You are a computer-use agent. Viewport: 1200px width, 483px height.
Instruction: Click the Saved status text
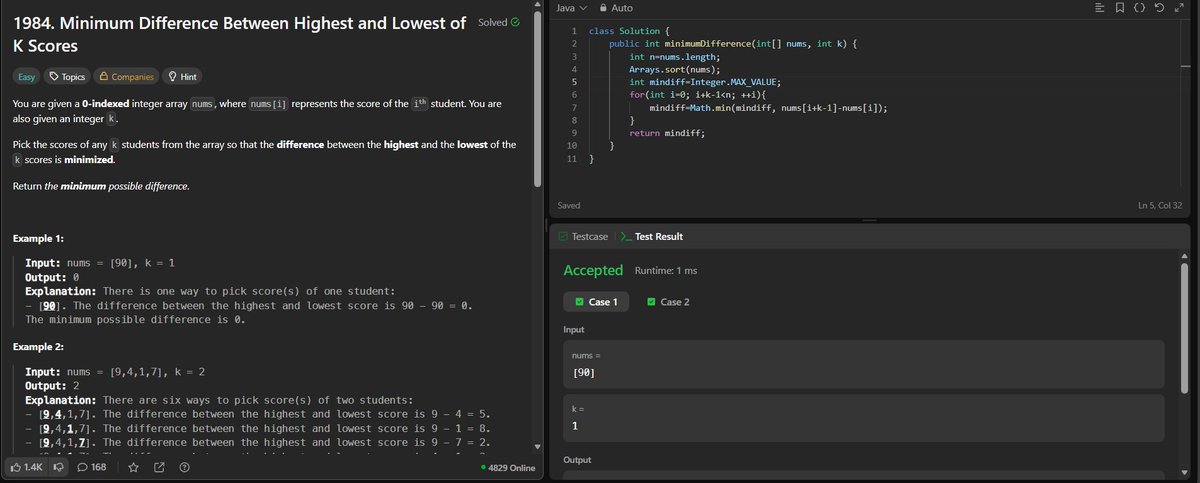568,205
